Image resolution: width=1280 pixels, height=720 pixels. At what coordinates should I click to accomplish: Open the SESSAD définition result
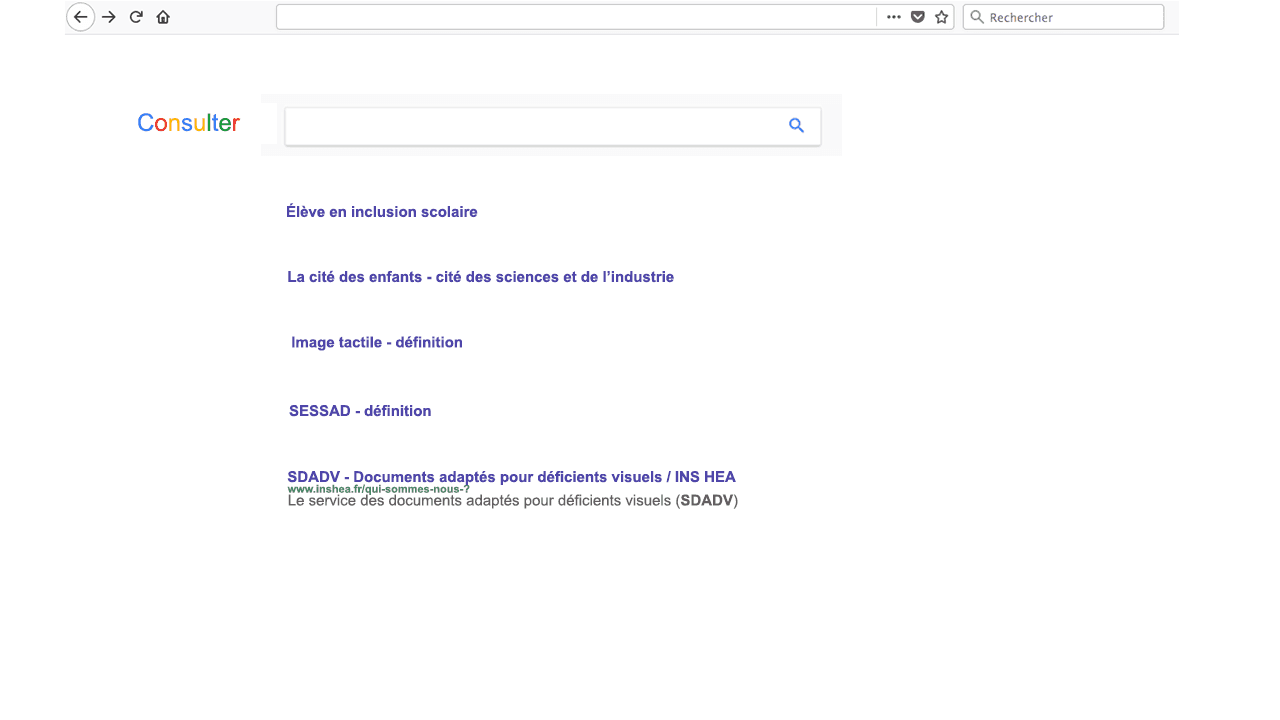click(x=359, y=410)
